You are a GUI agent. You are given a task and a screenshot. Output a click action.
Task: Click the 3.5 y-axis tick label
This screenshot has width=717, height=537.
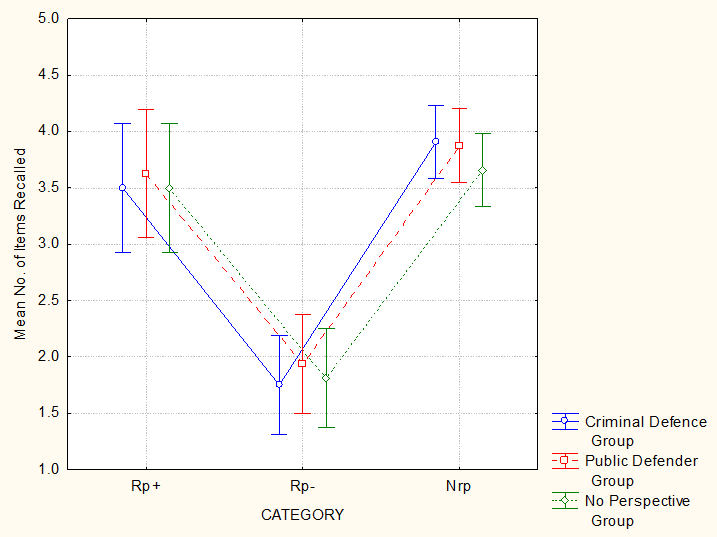pos(49,188)
